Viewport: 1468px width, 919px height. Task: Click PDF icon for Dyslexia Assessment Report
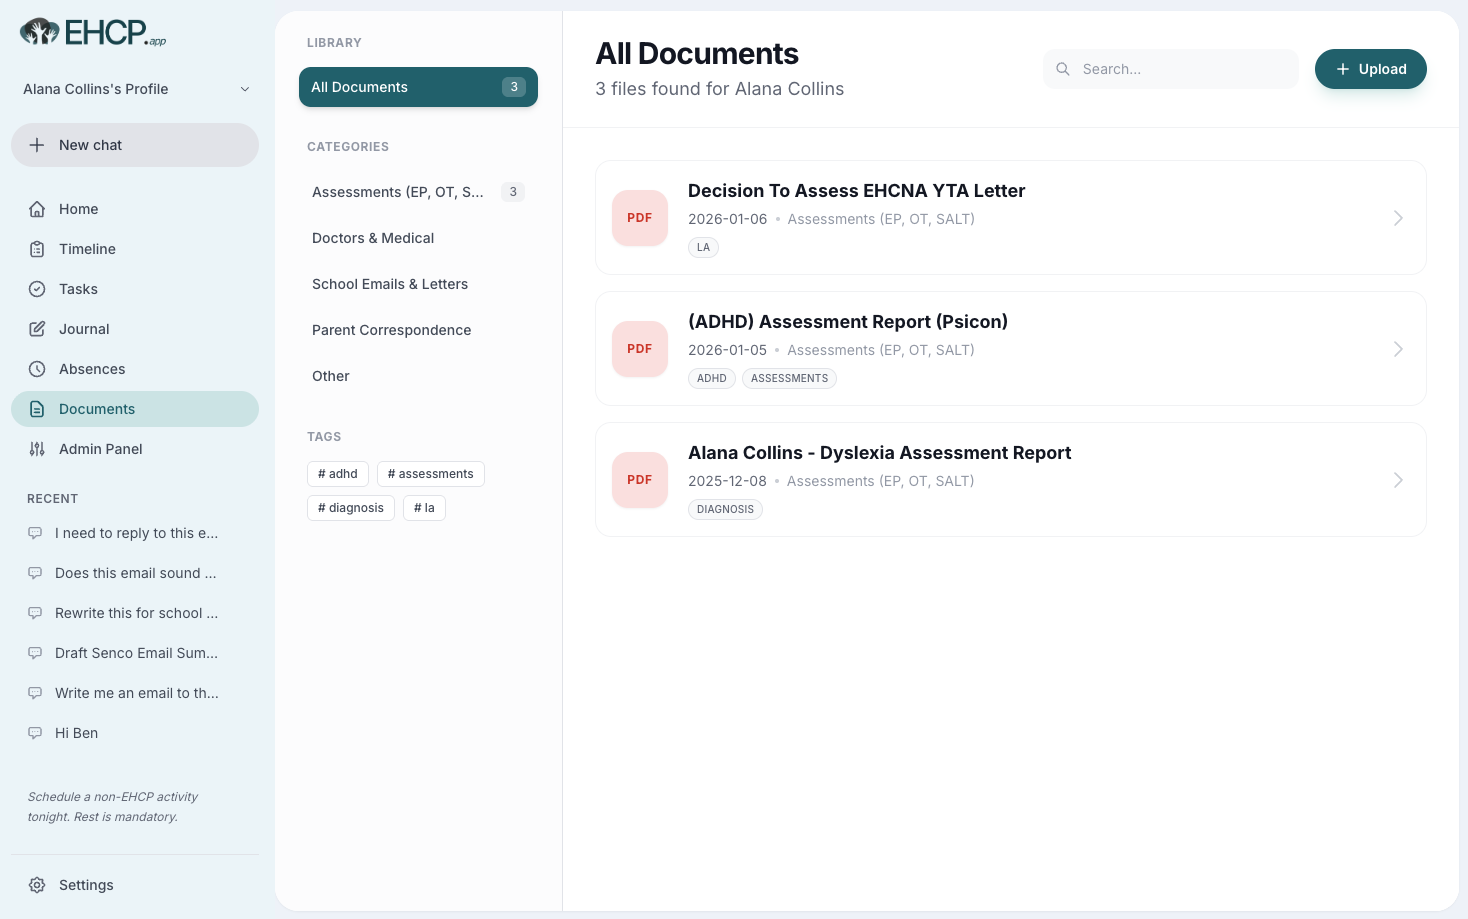[x=640, y=480]
